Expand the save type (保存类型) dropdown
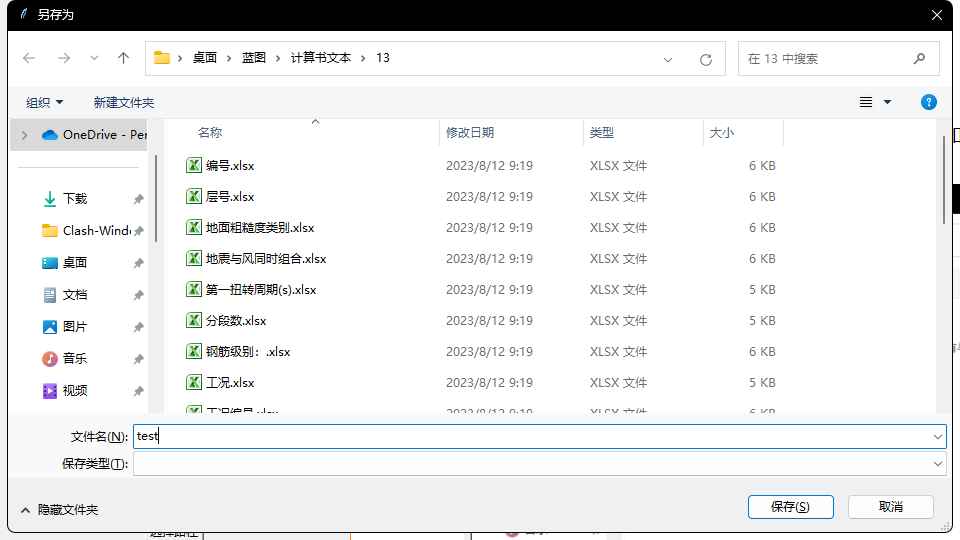This screenshot has width=960, height=540. [937, 463]
